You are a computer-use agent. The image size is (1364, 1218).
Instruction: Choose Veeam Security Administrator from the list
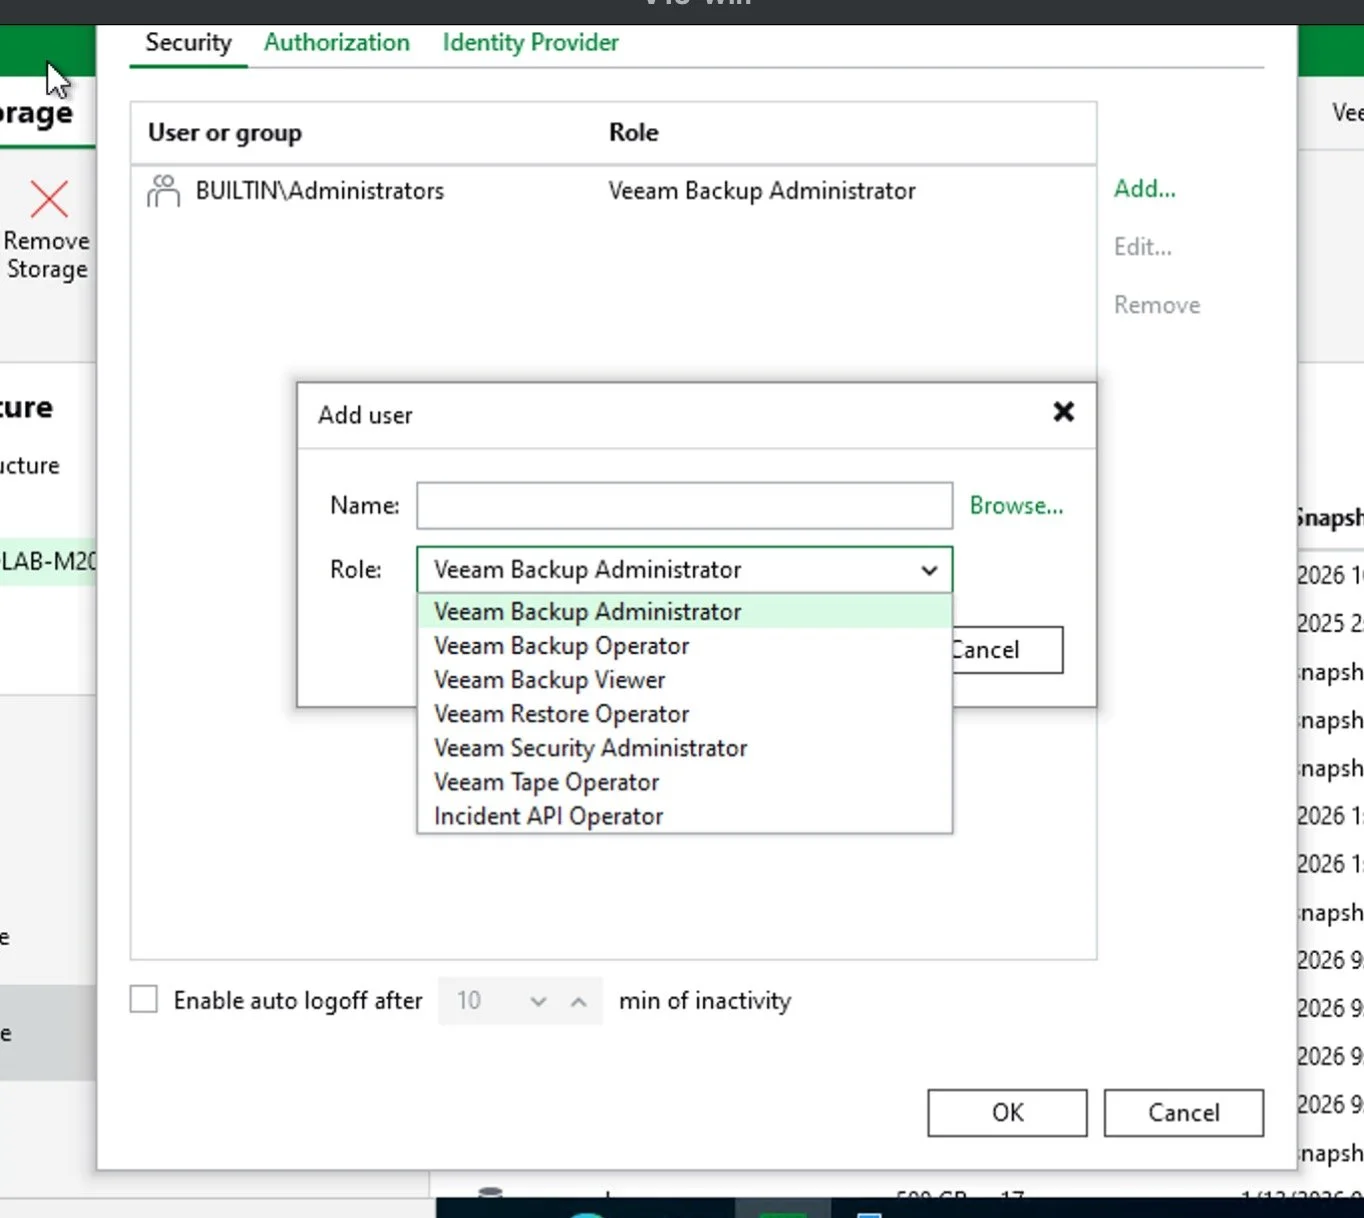589,747
